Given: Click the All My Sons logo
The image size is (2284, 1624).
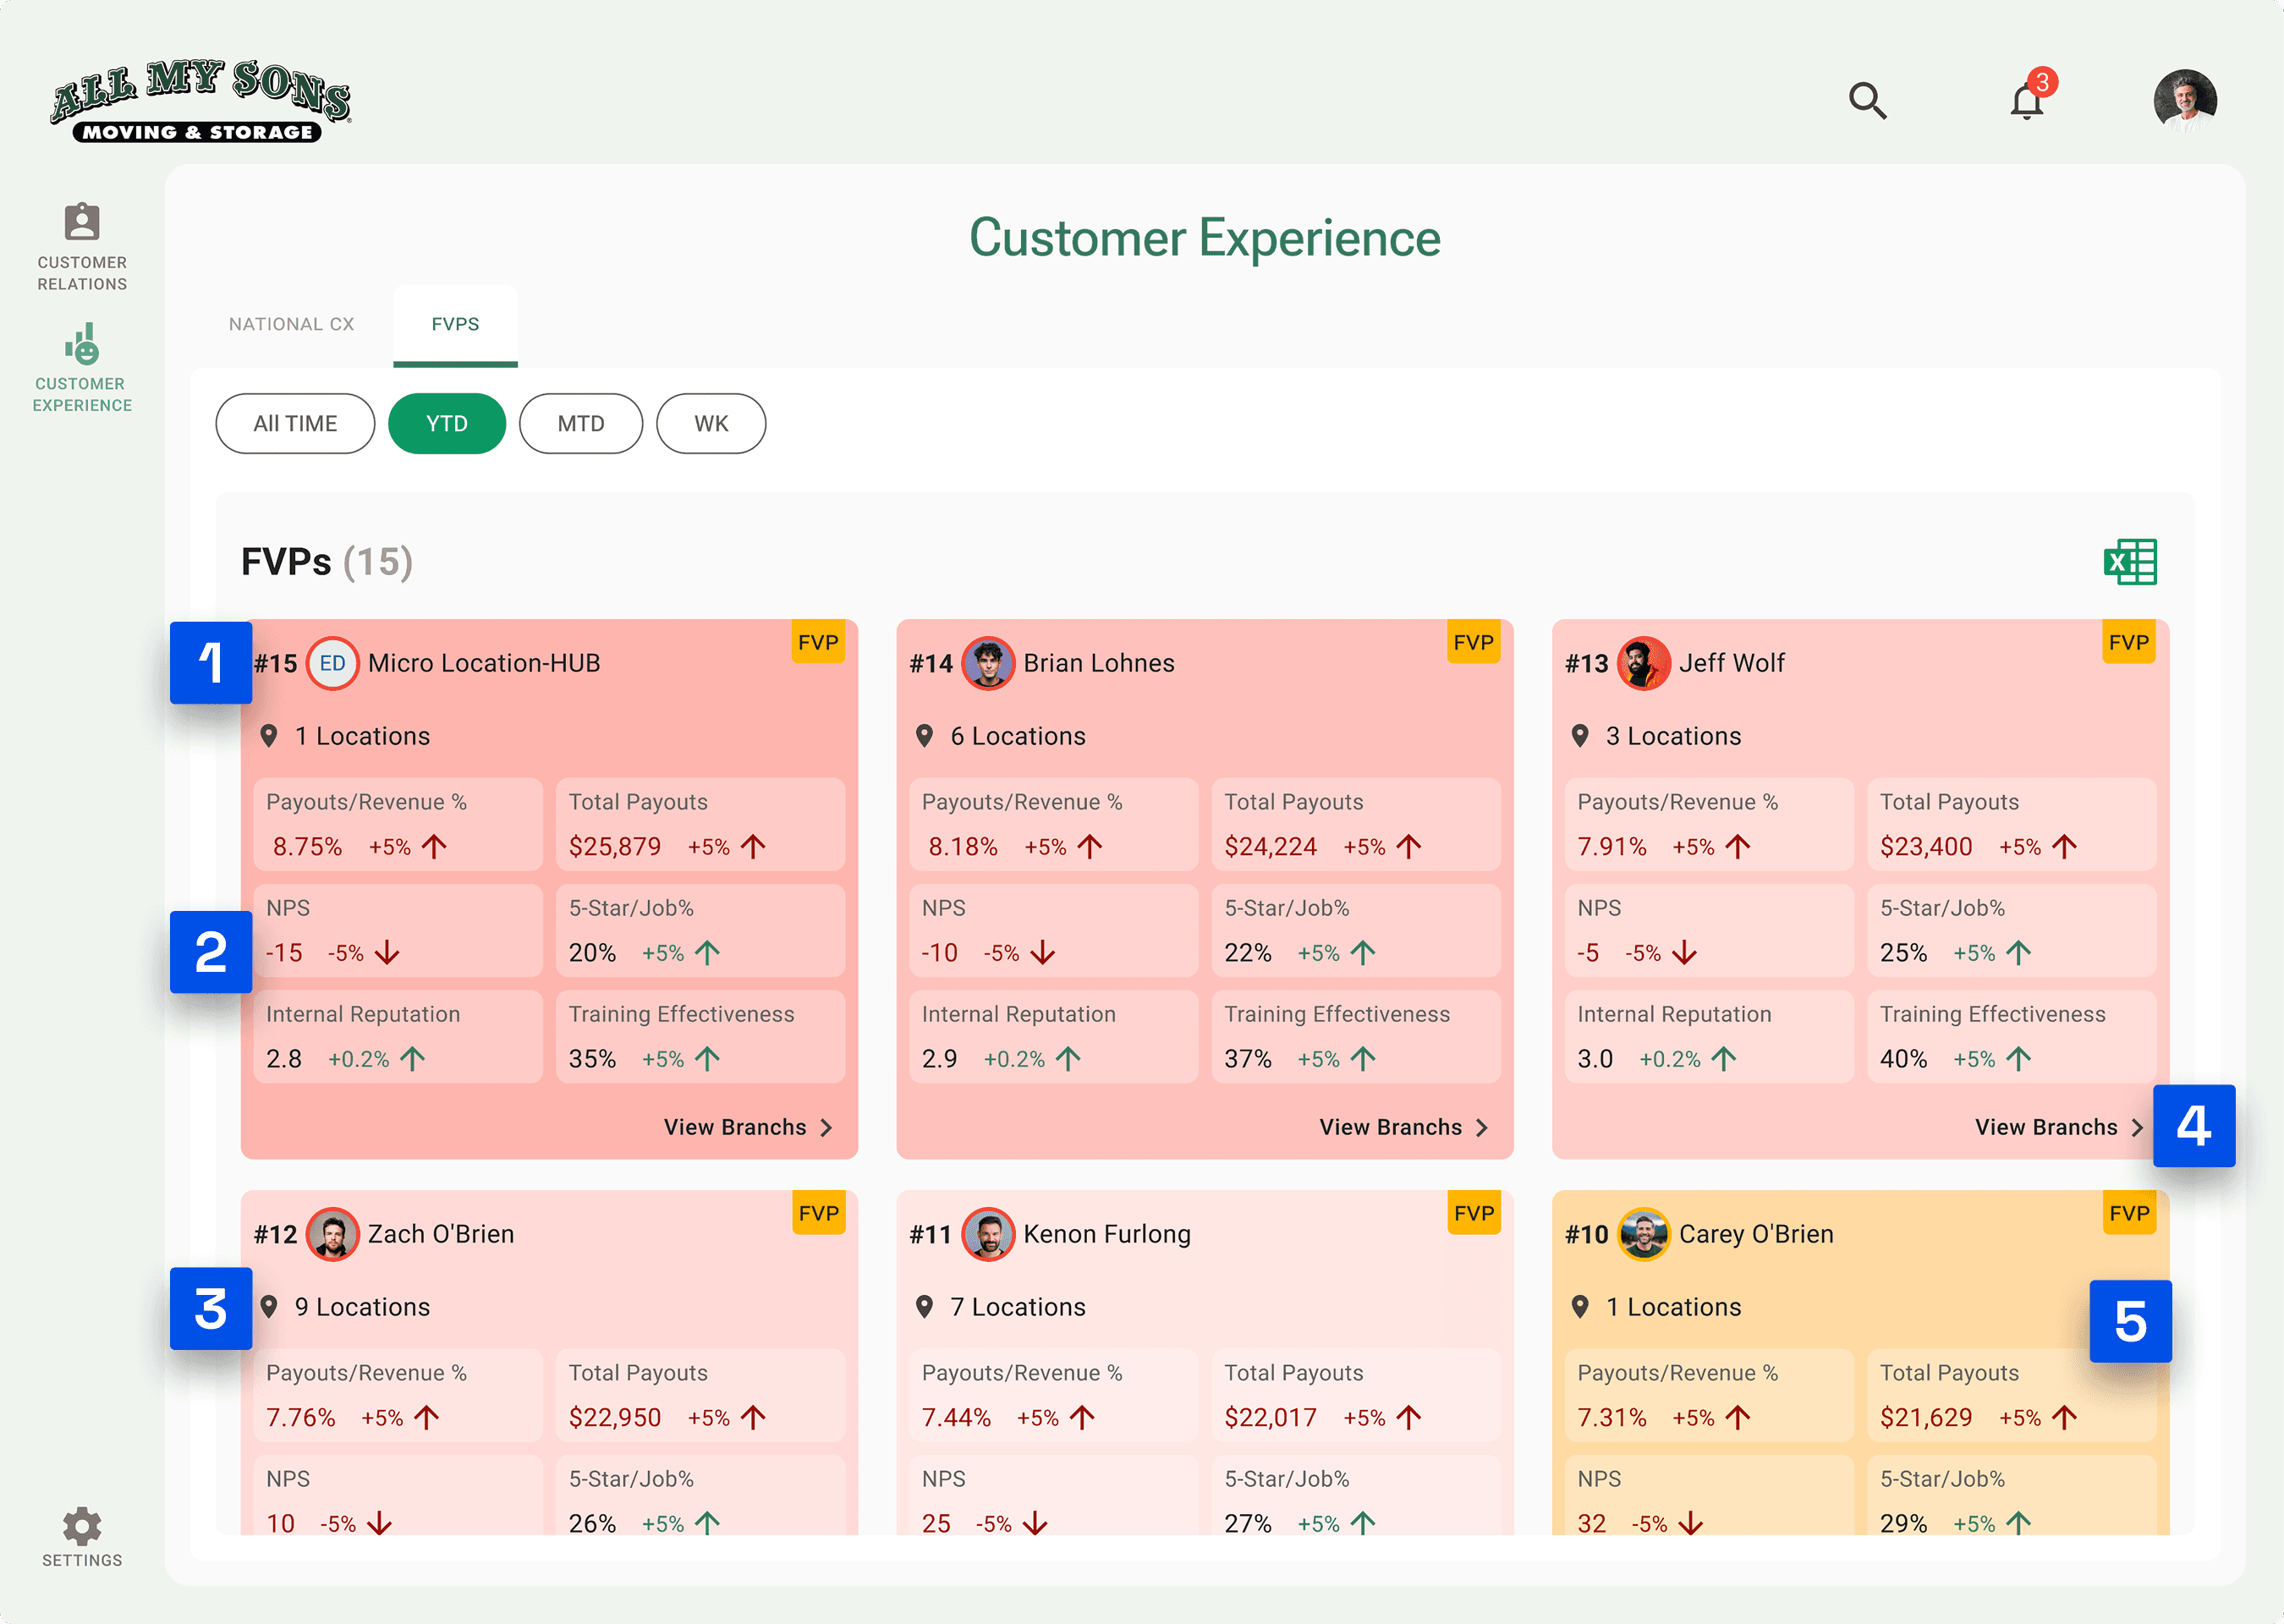Looking at the screenshot, I should click(x=200, y=100).
